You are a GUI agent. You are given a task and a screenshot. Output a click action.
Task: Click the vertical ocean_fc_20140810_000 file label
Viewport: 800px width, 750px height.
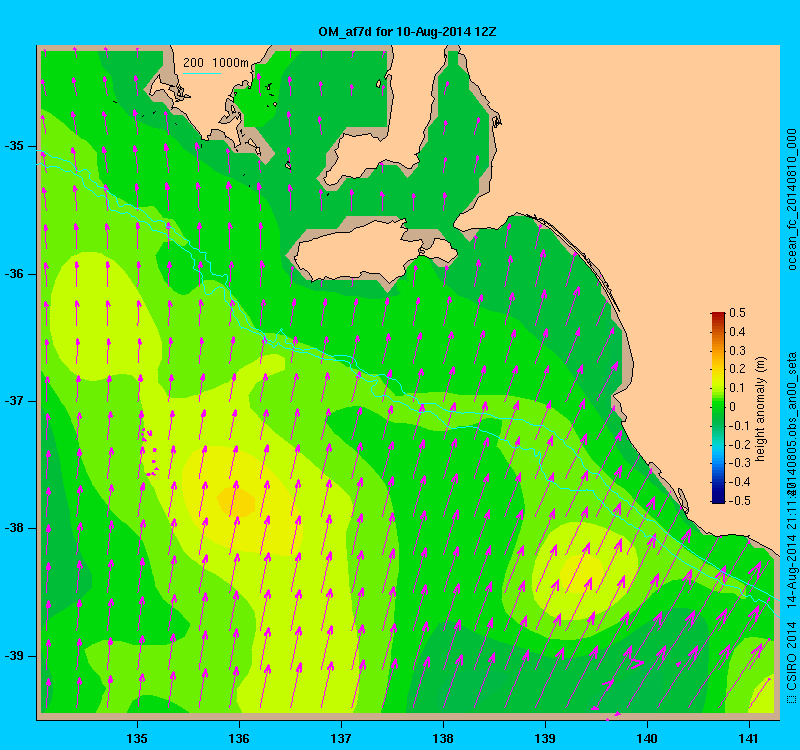point(791,199)
